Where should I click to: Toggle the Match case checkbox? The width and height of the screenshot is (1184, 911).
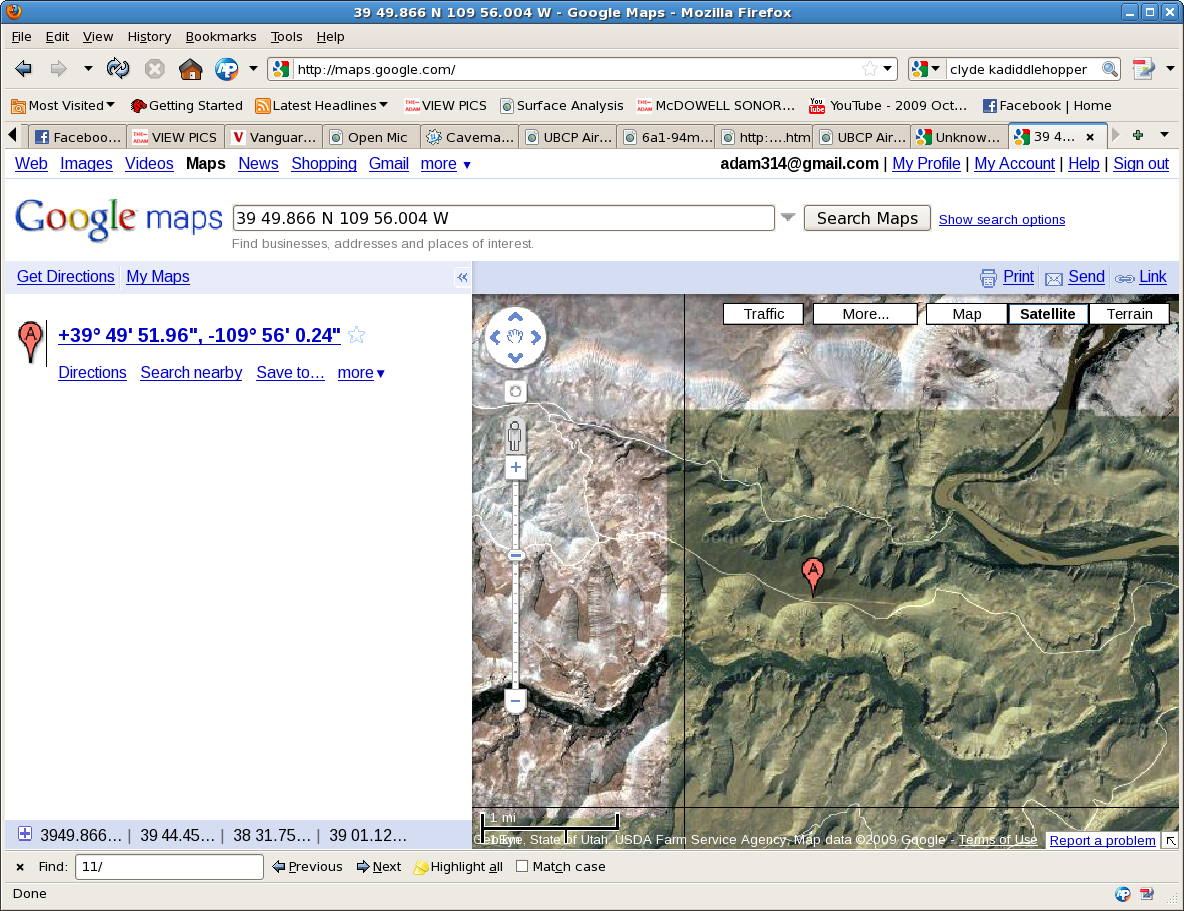(x=522, y=867)
